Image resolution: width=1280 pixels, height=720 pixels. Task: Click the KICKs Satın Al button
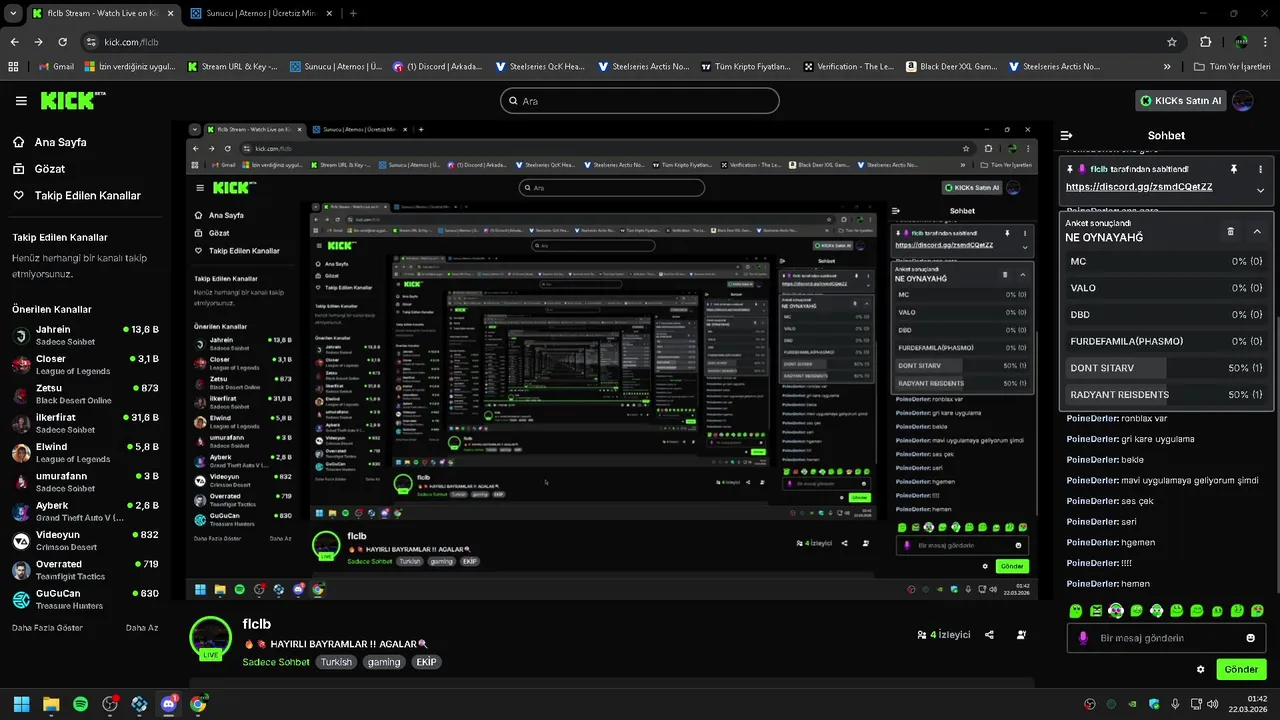point(1180,101)
